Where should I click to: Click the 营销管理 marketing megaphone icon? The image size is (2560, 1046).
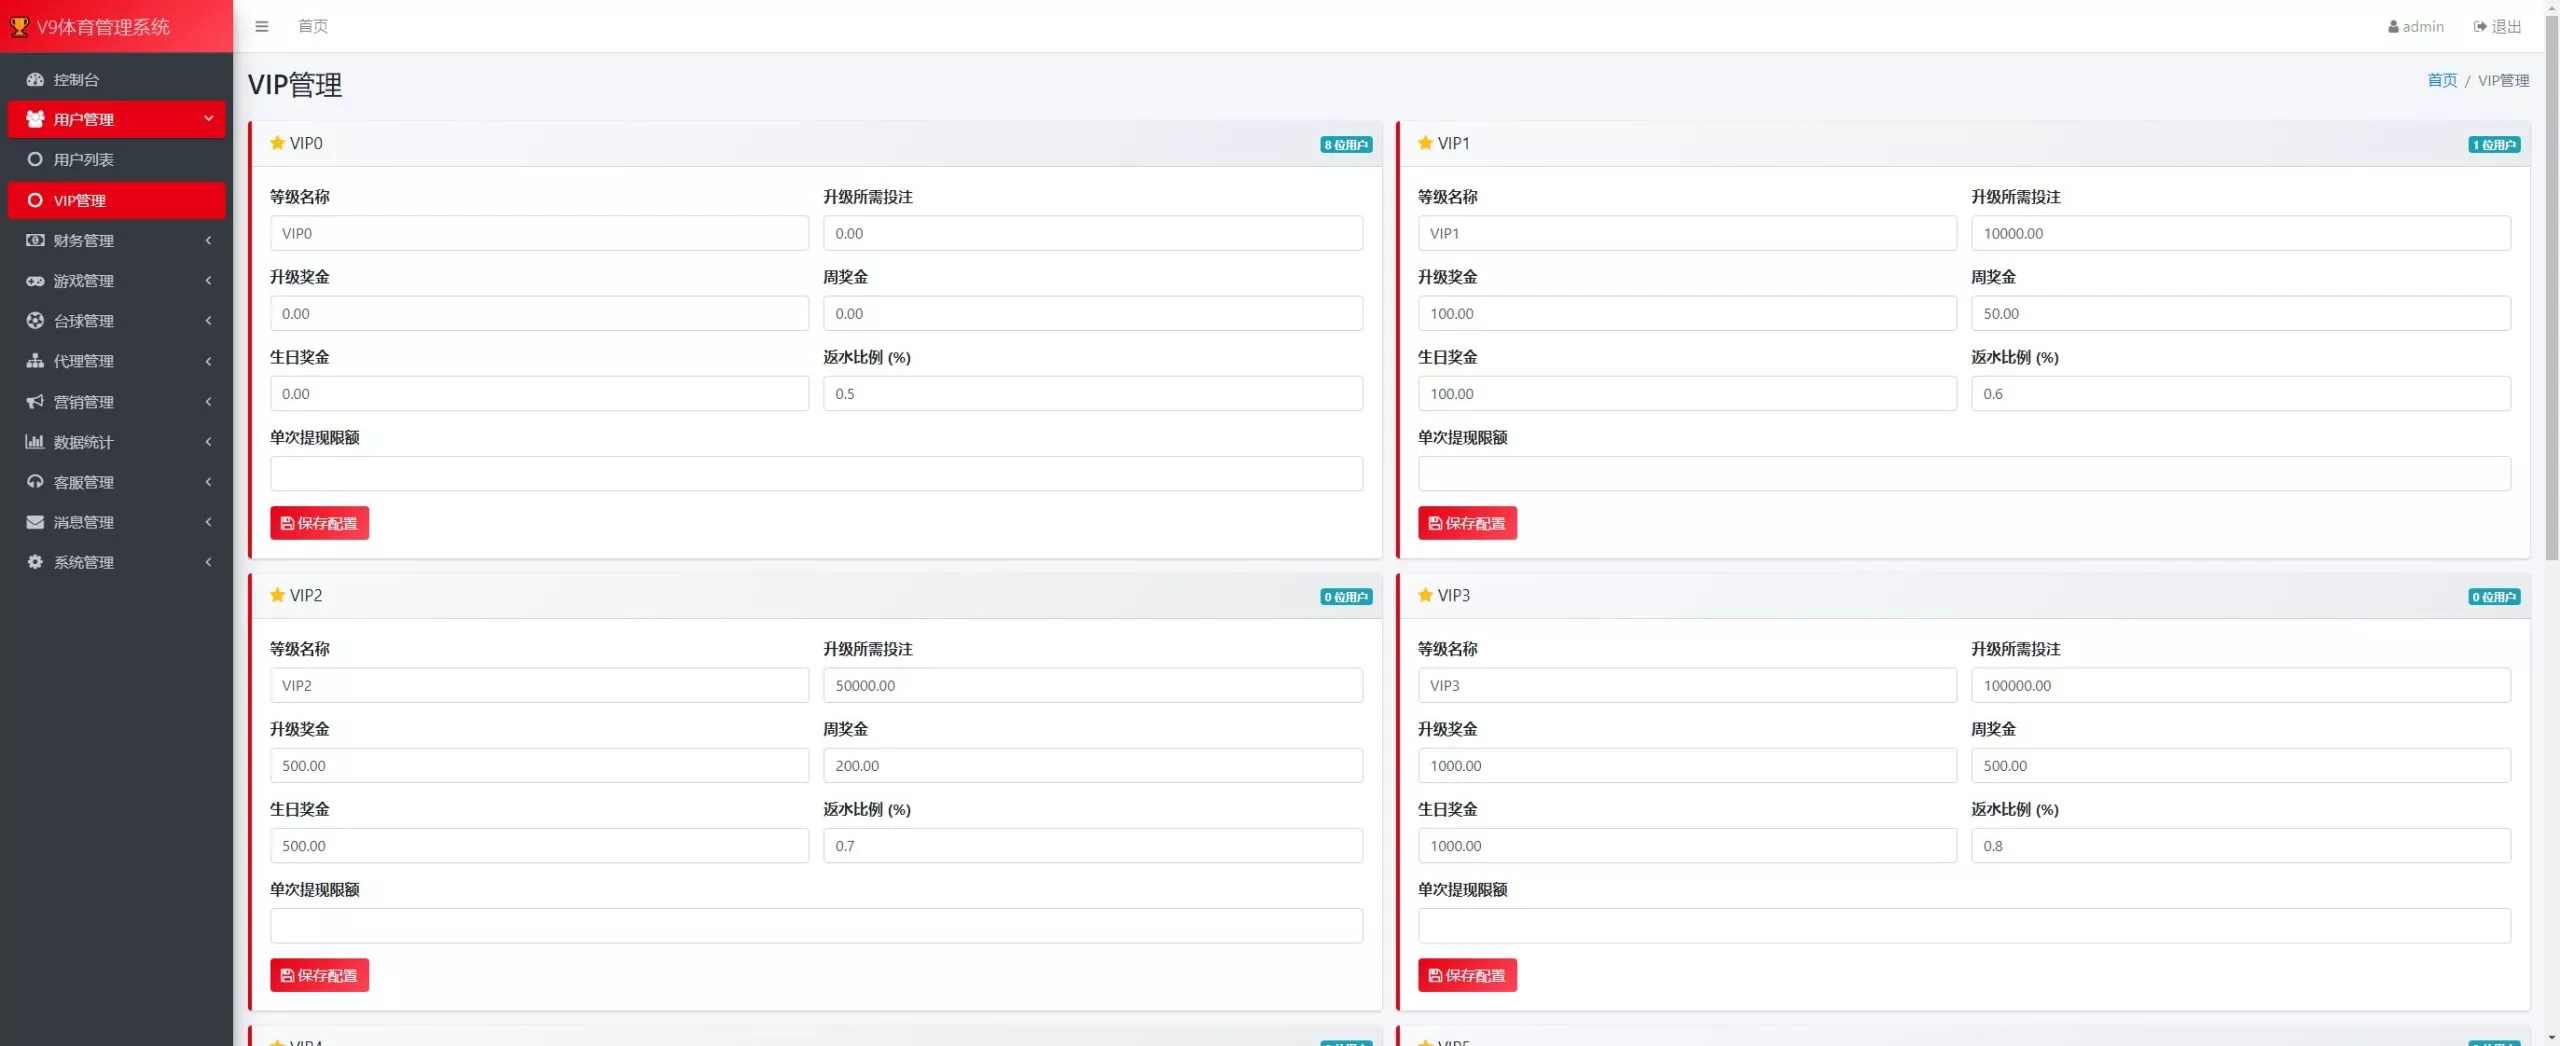coord(35,401)
